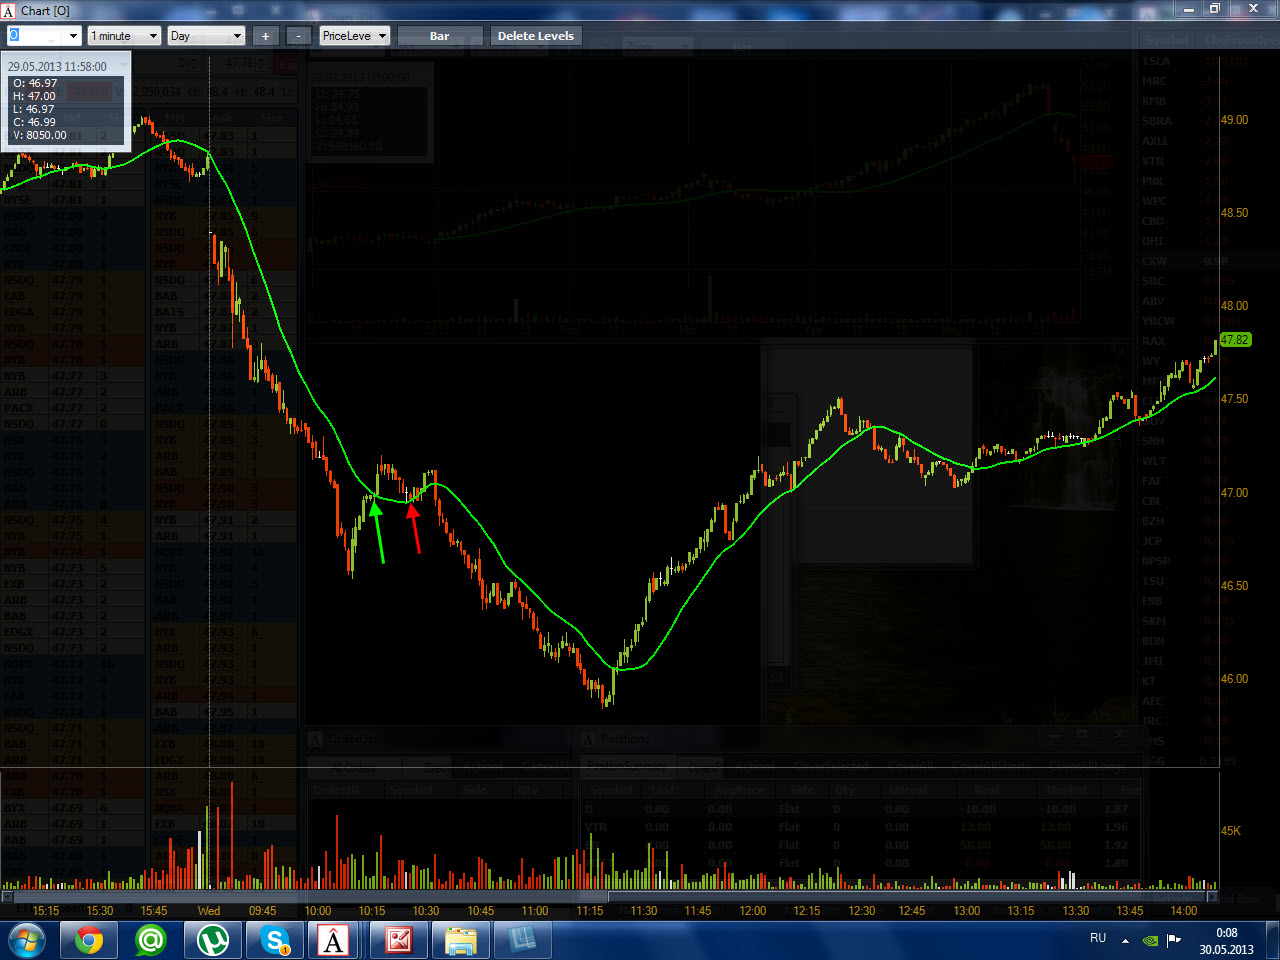Click the V: 8050.00 volume value in tooltip
The height and width of the screenshot is (960, 1280).
pos(40,135)
